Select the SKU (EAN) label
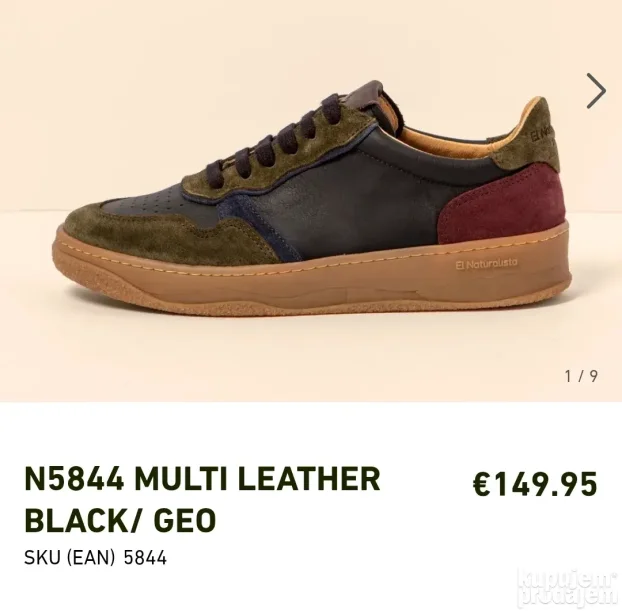Image resolution: width=622 pixels, height=611 pixels. coord(69,557)
